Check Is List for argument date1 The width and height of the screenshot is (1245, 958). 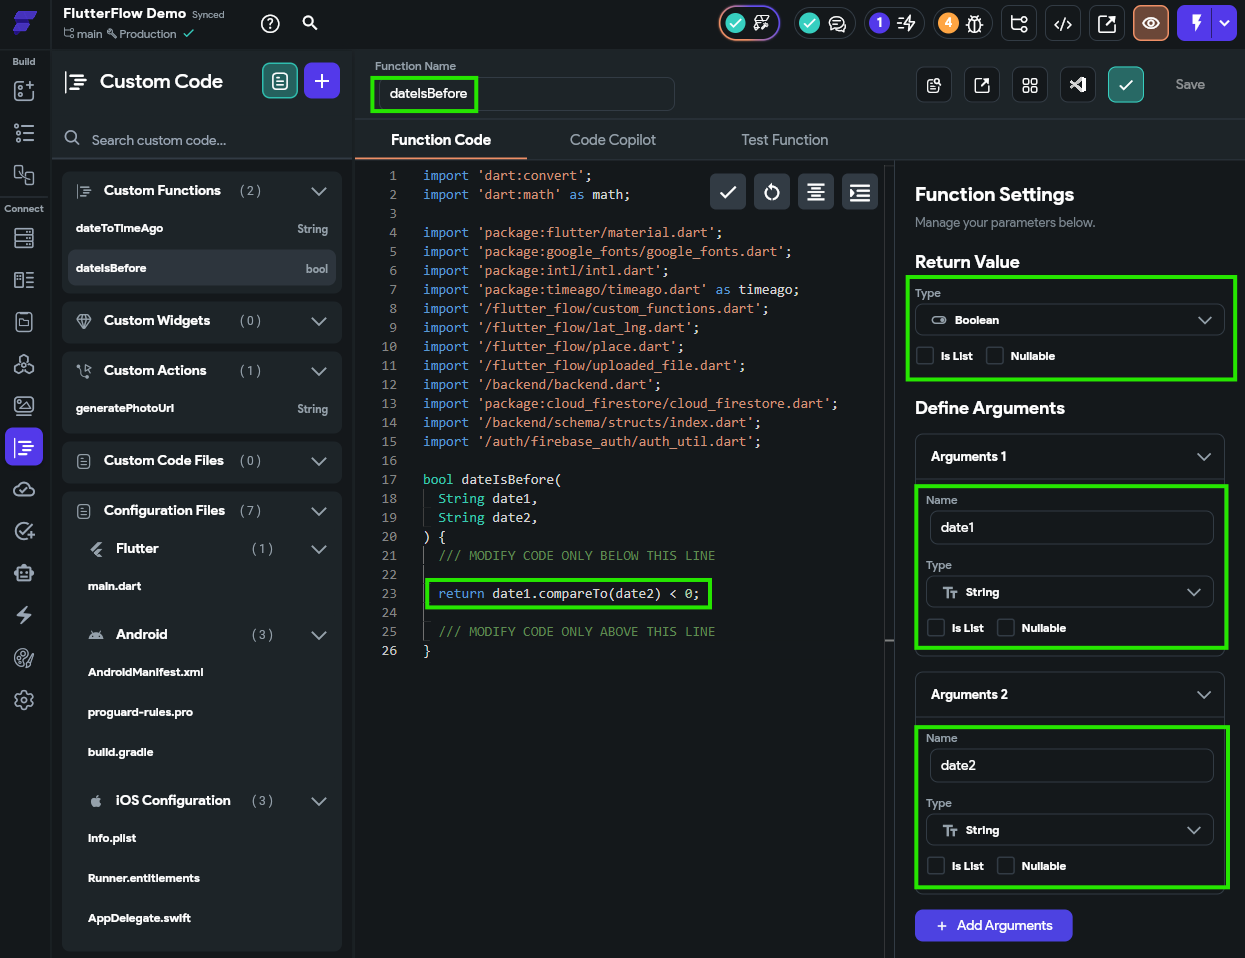click(936, 628)
